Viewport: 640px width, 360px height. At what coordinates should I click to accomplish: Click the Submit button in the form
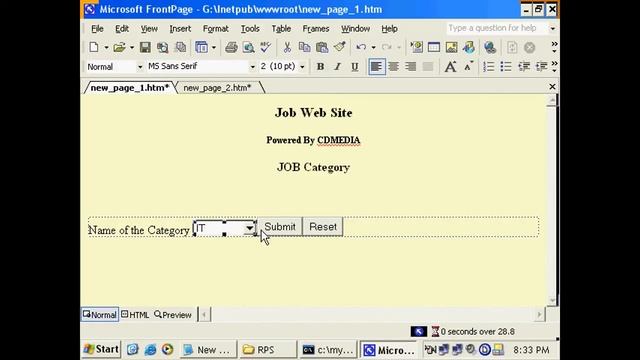pos(280,227)
